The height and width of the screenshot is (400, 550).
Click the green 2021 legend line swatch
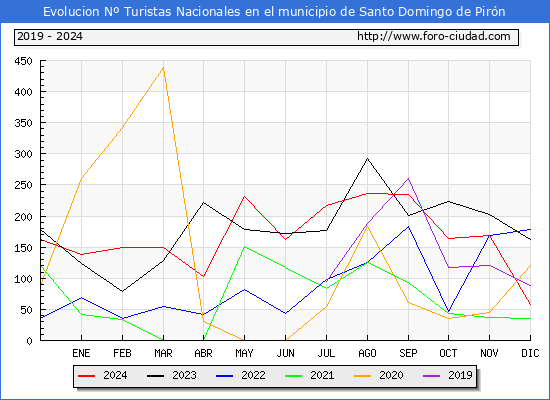294,376
